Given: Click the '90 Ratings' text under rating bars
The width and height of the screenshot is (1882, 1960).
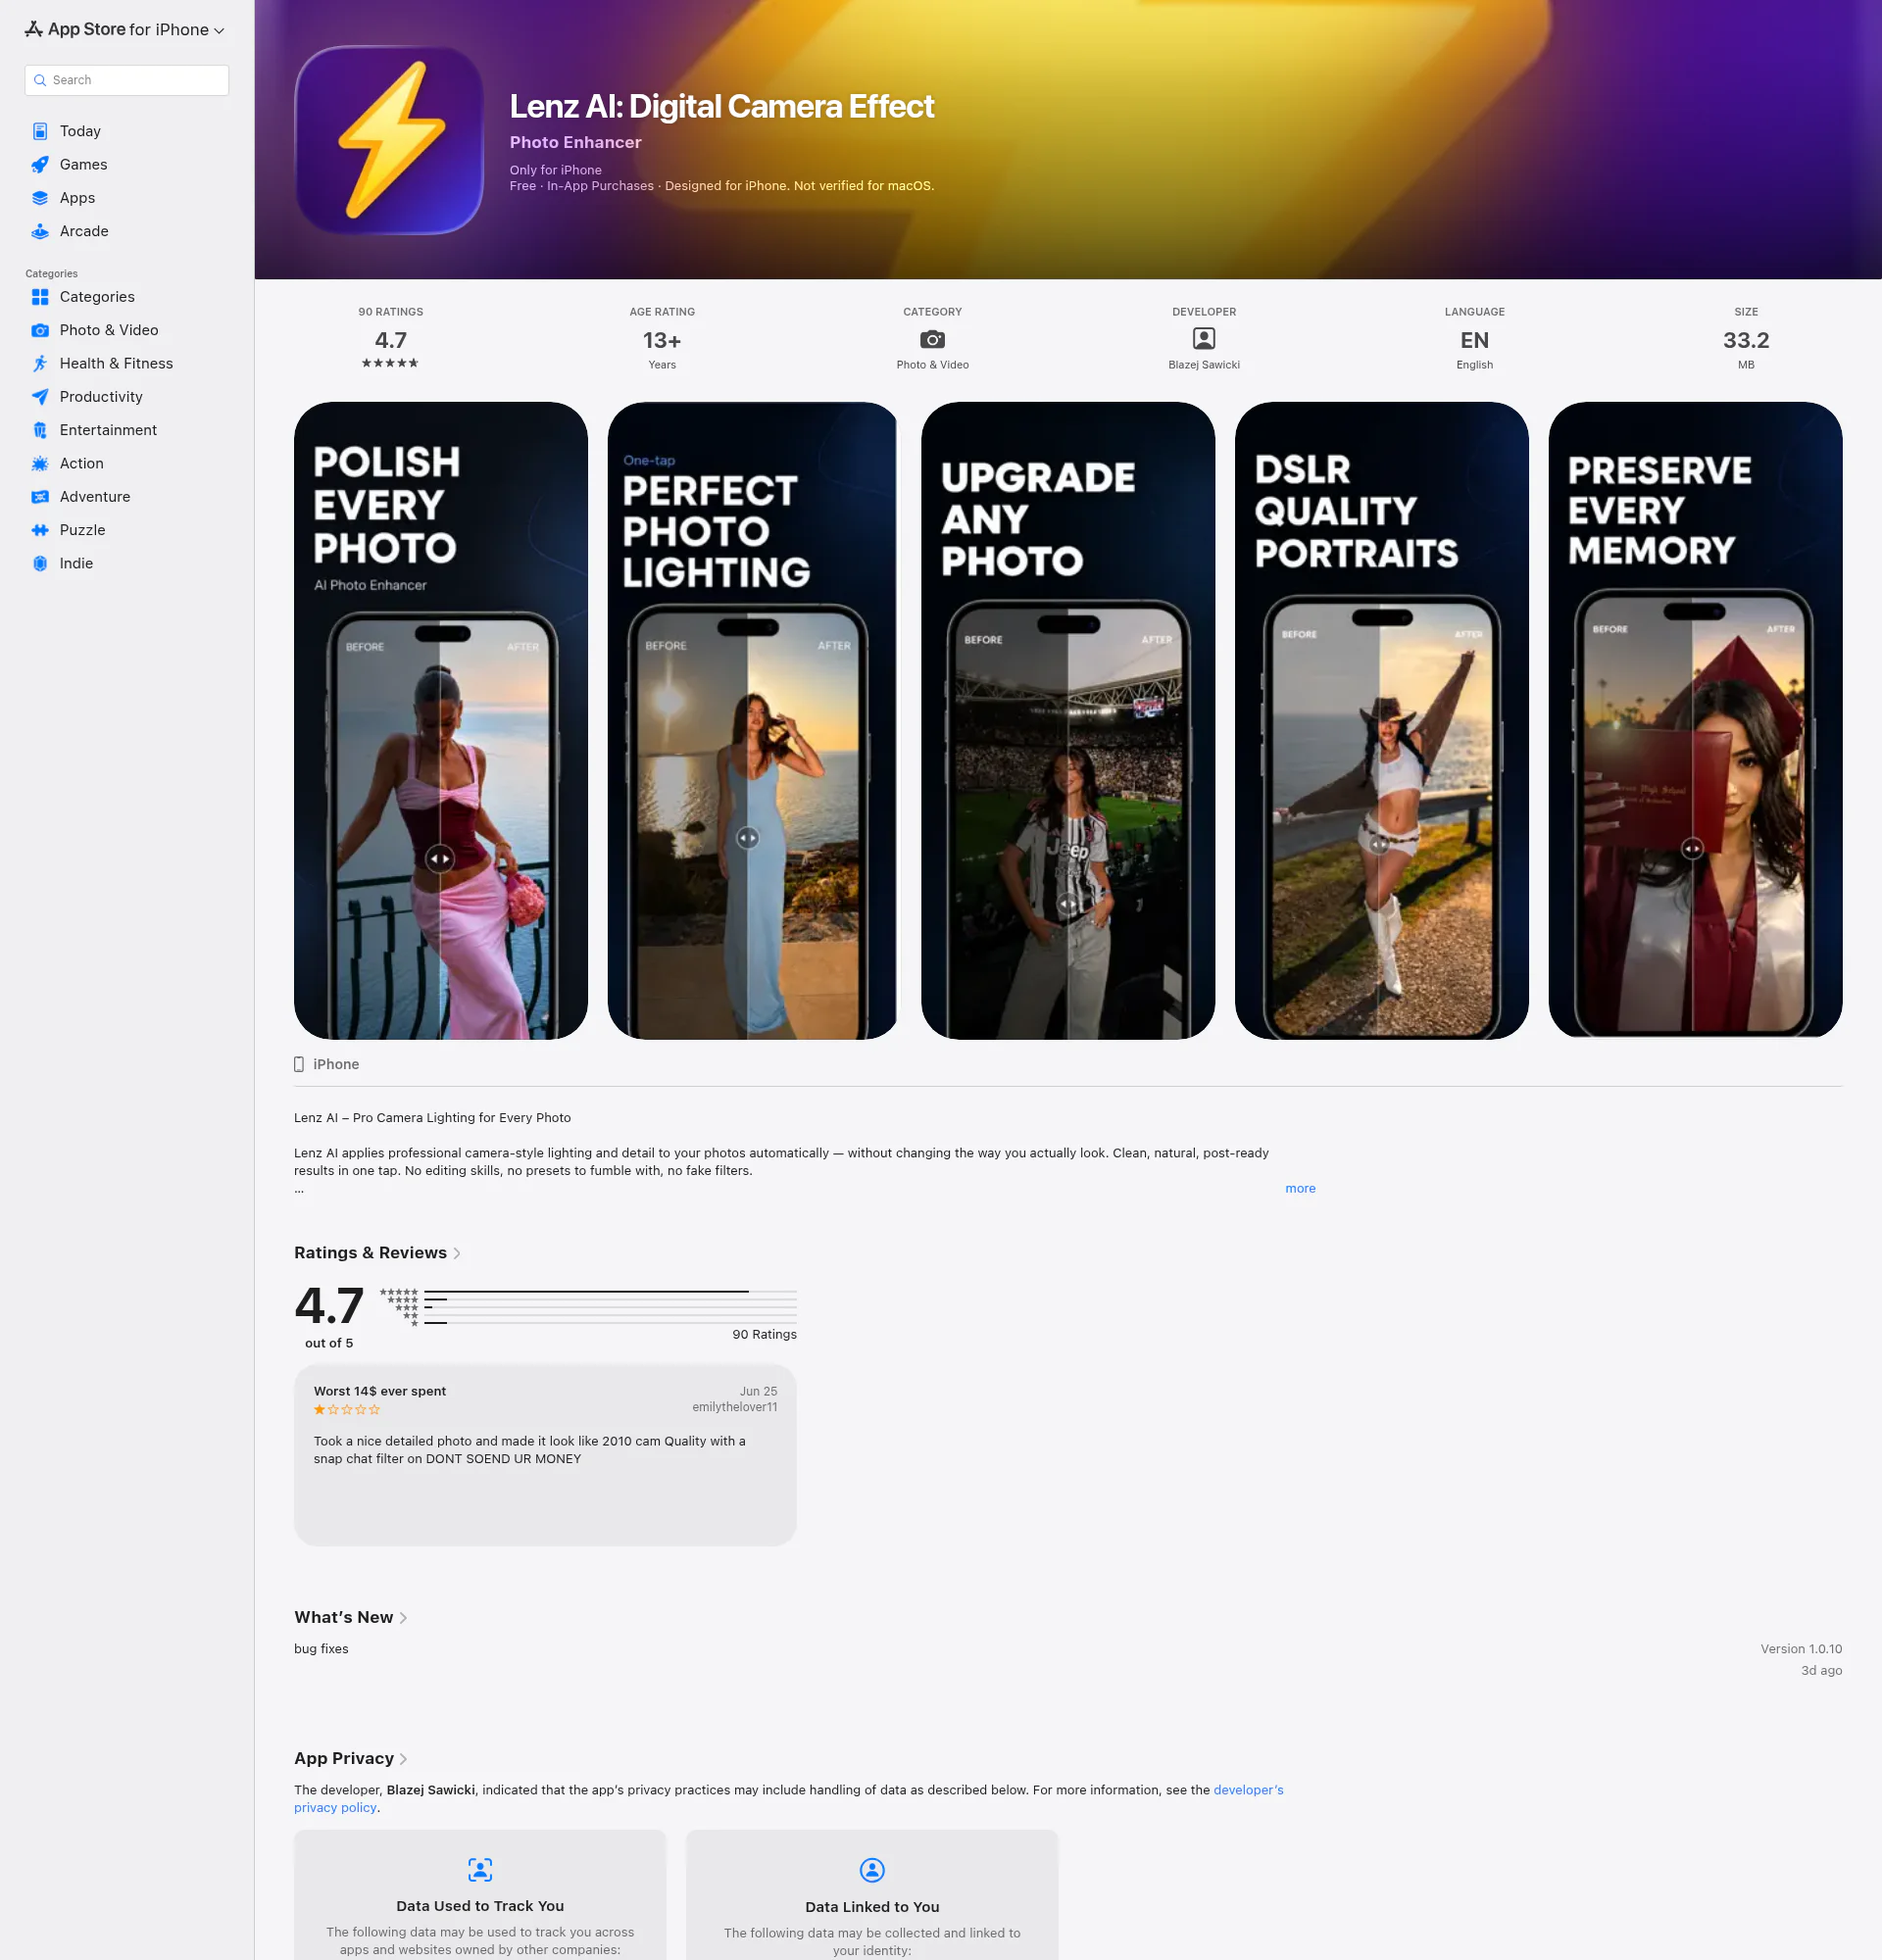Looking at the screenshot, I should pyautogui.click(x=764, y=1334).
